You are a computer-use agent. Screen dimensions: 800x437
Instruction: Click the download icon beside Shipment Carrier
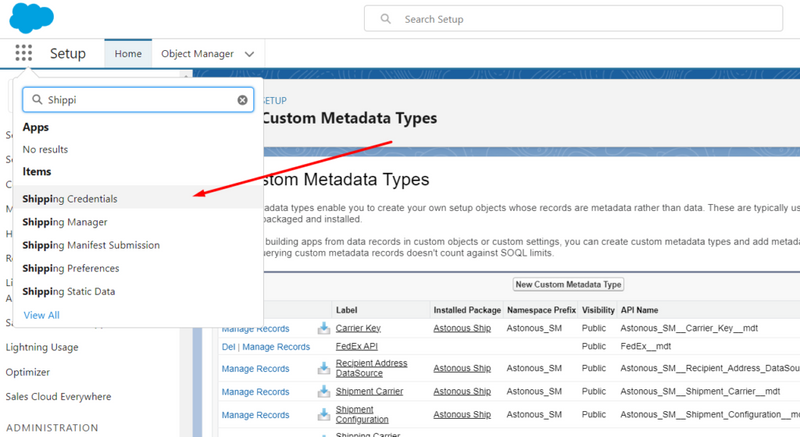(x=323, y=392)
